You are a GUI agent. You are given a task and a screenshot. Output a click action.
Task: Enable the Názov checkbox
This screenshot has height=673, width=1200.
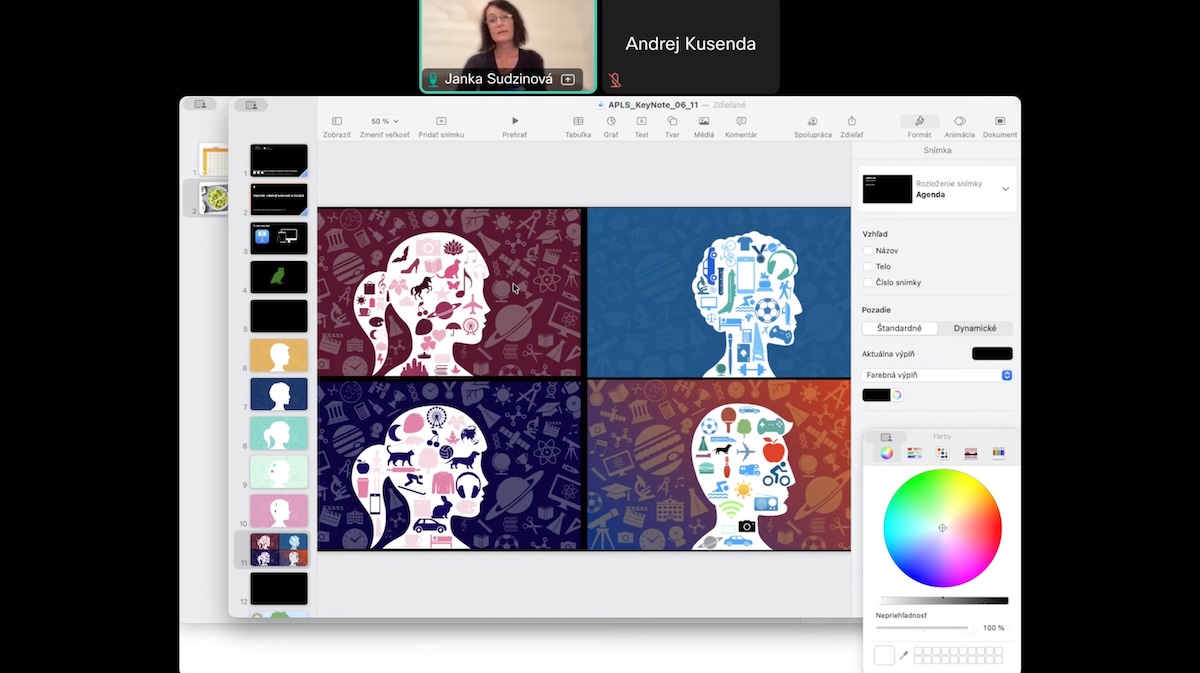(868, 251)
